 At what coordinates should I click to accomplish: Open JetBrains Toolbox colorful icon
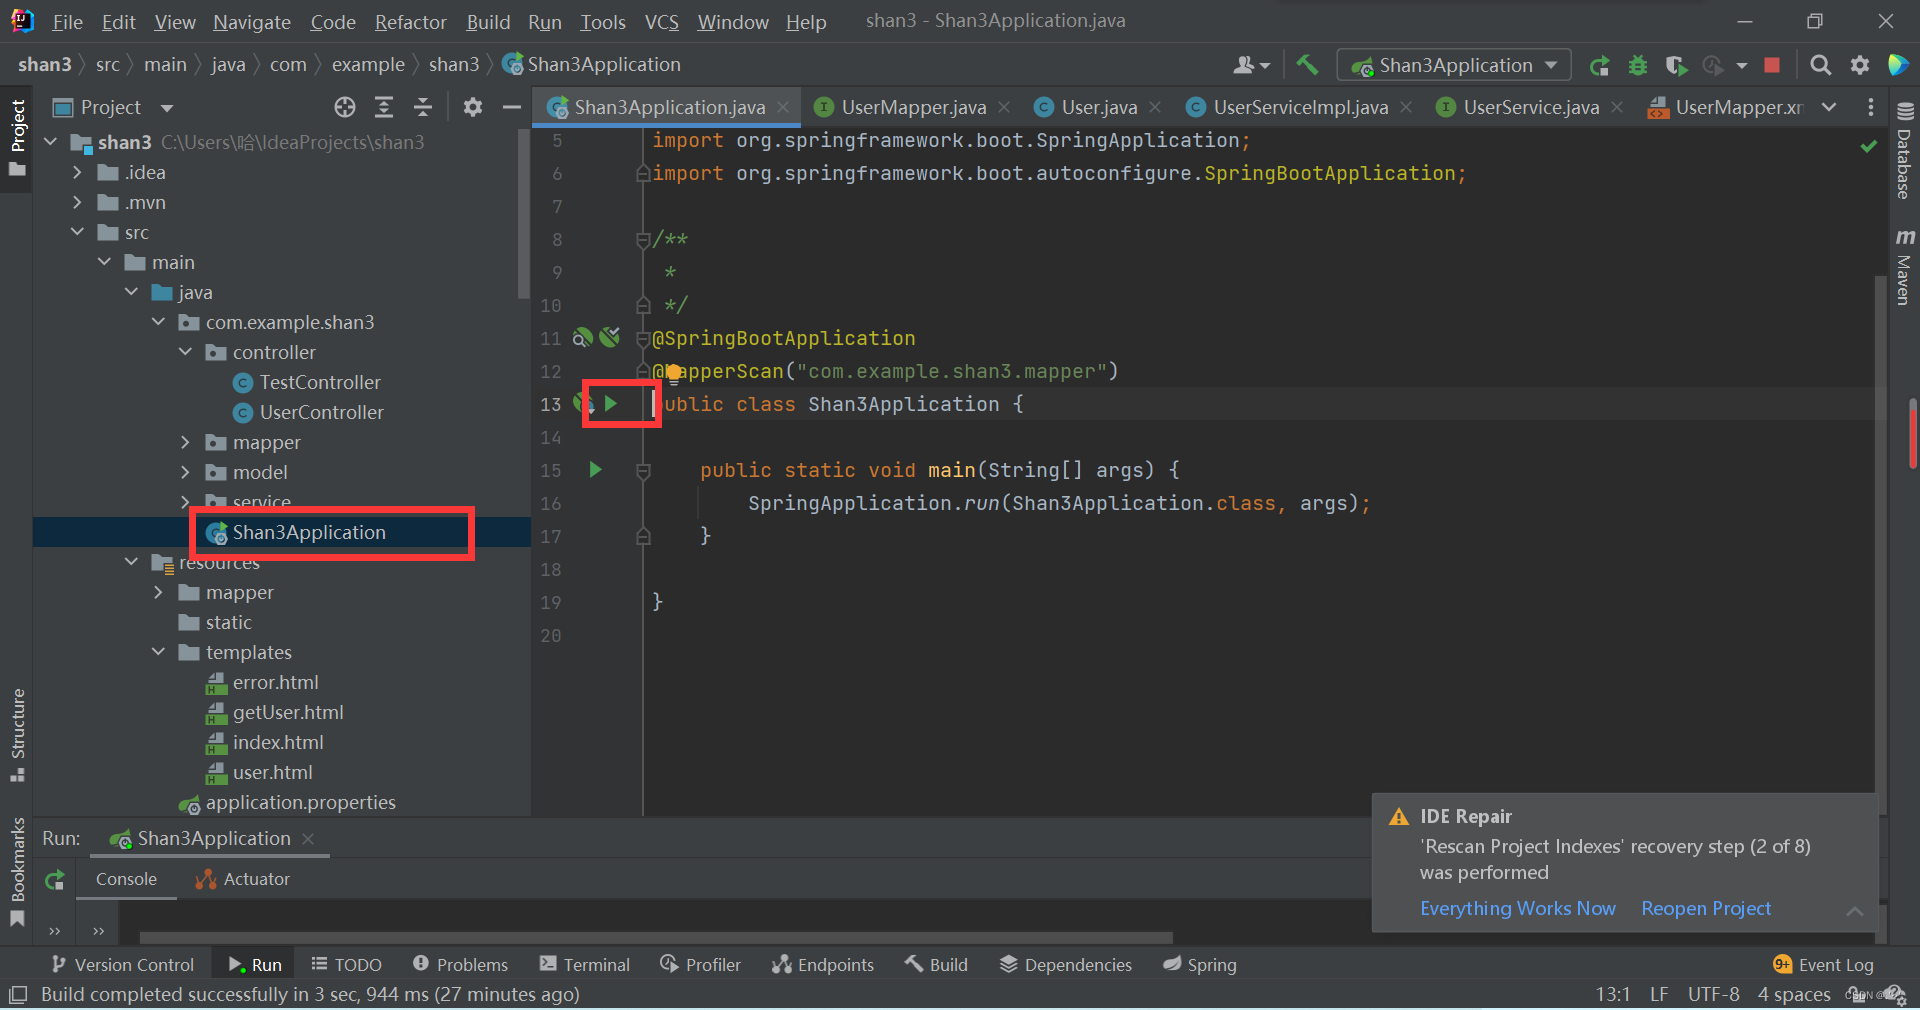1897,65
